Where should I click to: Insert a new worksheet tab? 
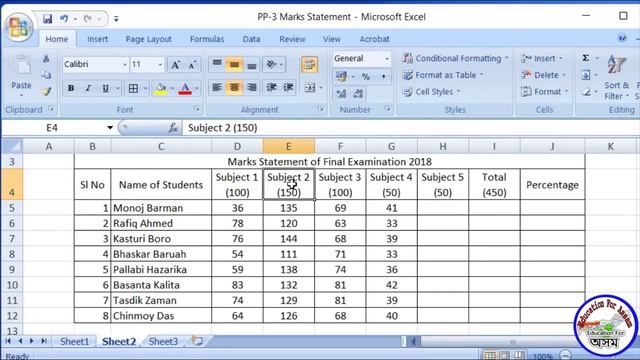(x=197, y=341)
